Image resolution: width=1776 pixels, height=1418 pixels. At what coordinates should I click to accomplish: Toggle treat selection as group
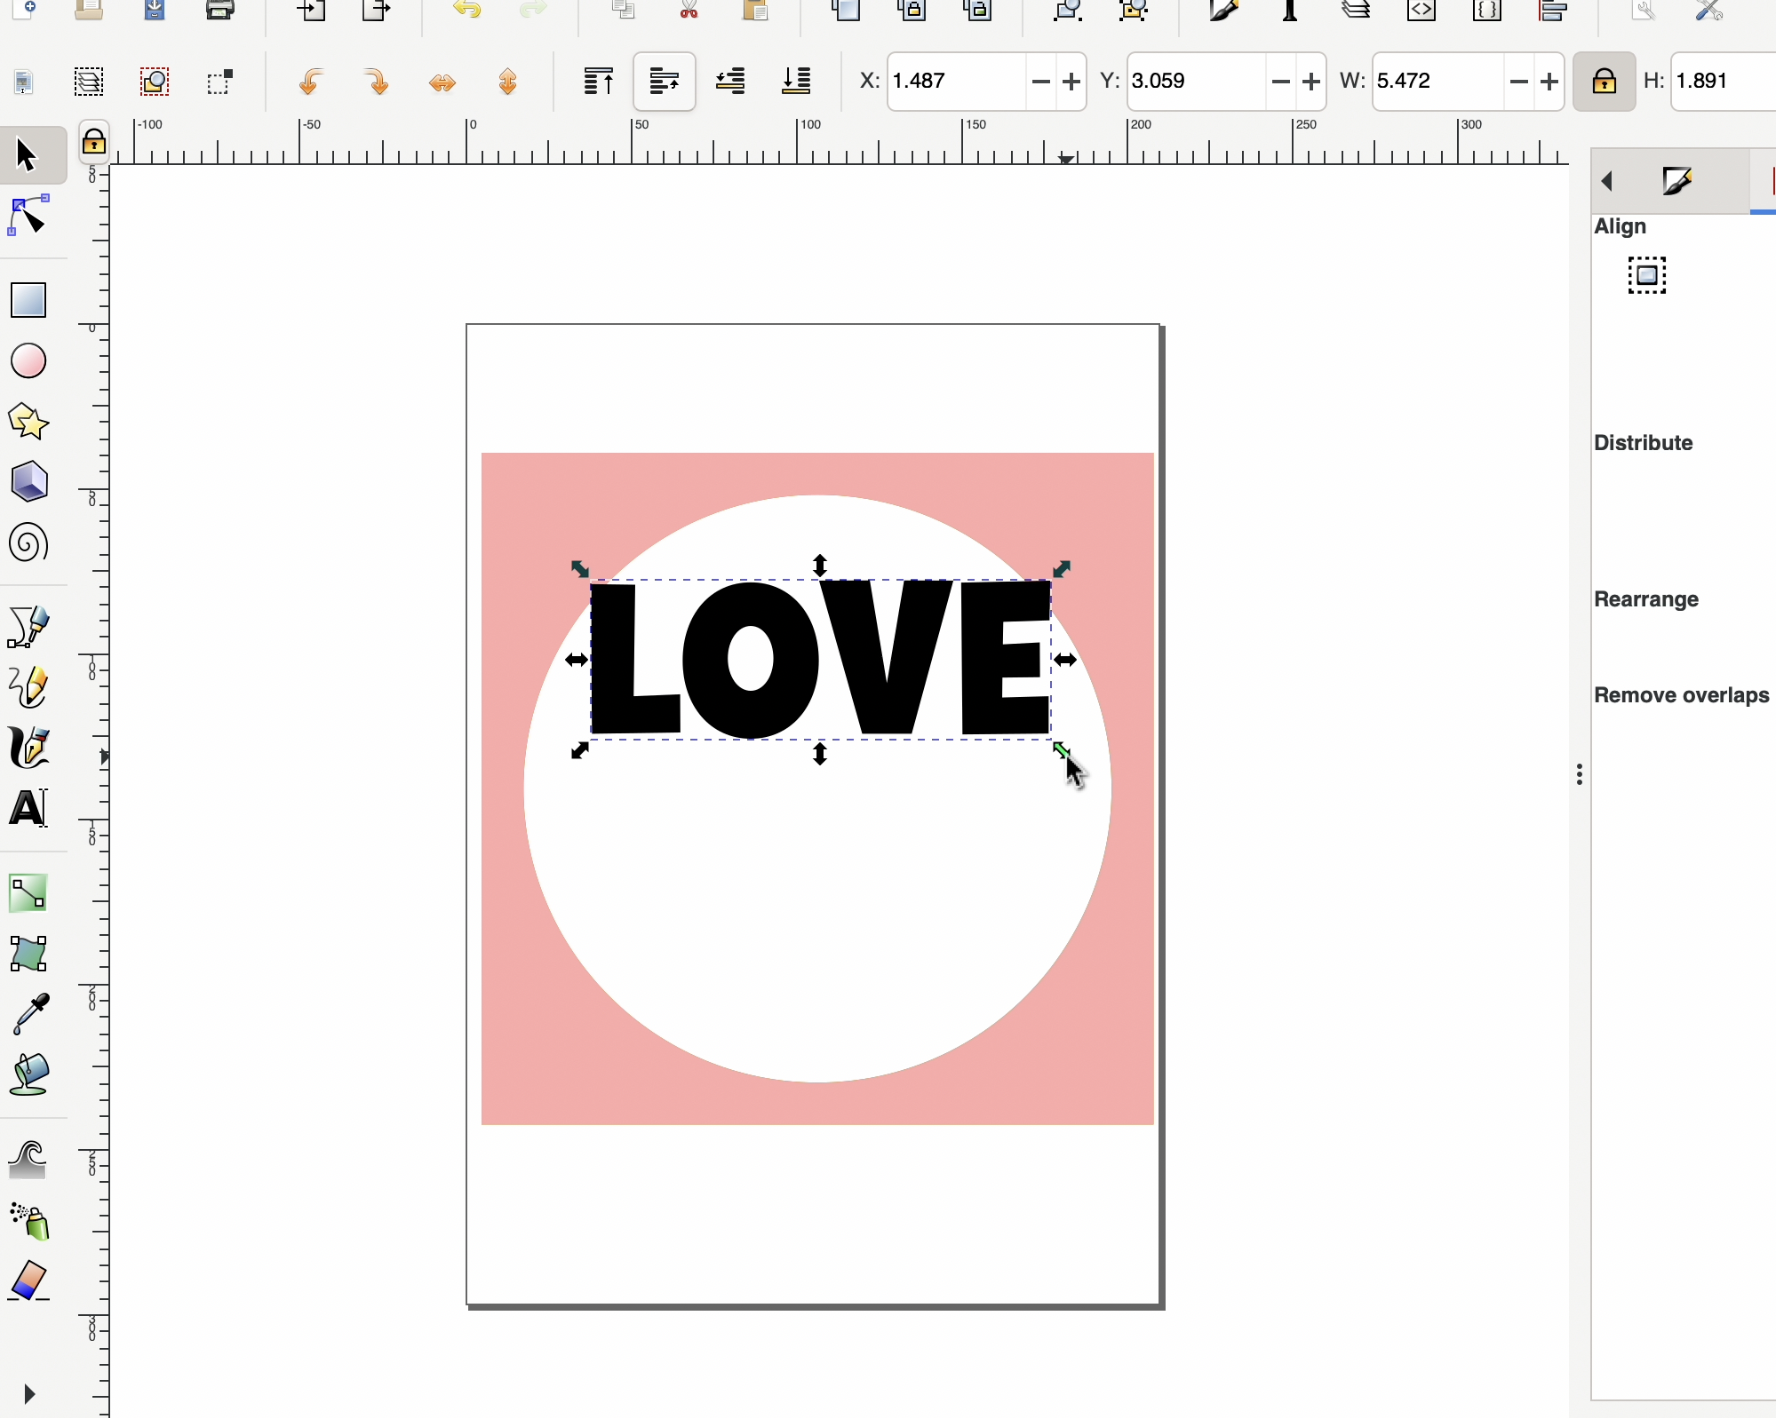point(1647,275)
